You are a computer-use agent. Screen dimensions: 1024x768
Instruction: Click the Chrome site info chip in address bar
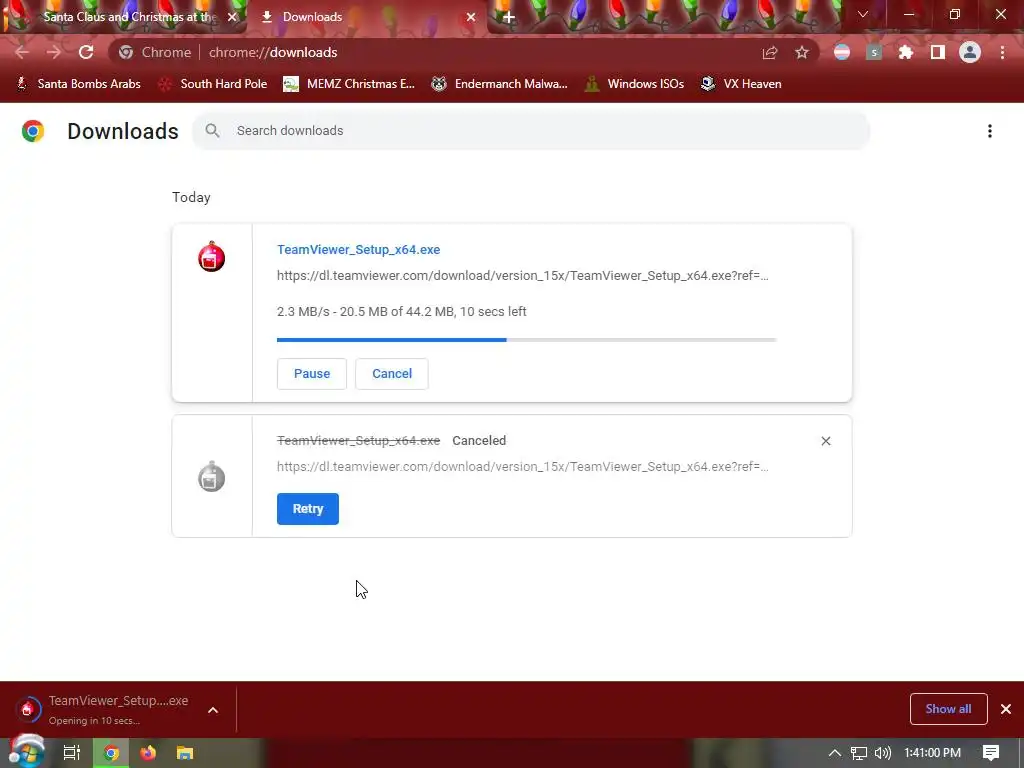pyautogui.click(x=155, y=52)
